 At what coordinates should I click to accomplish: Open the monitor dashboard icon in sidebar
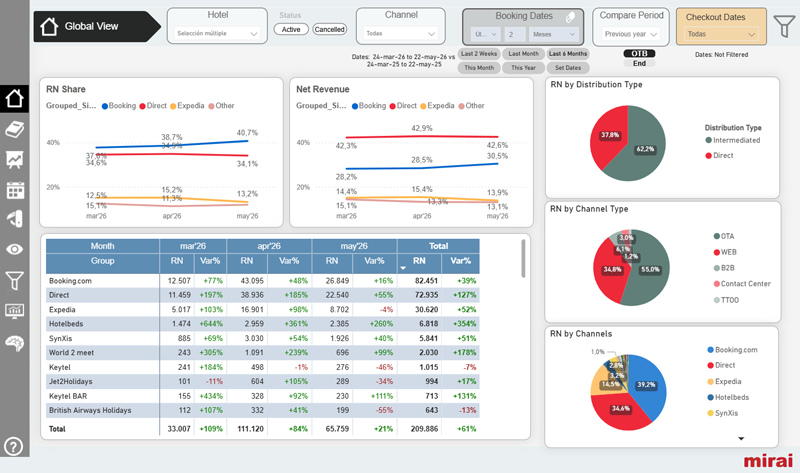(x=14, y=310)
